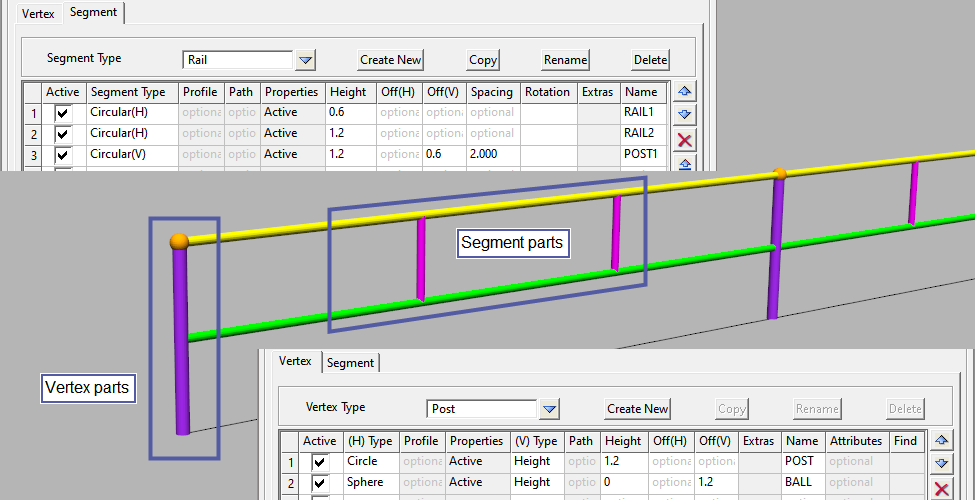This screenshot has height=500, width=975.
Task: Open the Vertex Type dropdown arrow
Action: click(549, 409)
